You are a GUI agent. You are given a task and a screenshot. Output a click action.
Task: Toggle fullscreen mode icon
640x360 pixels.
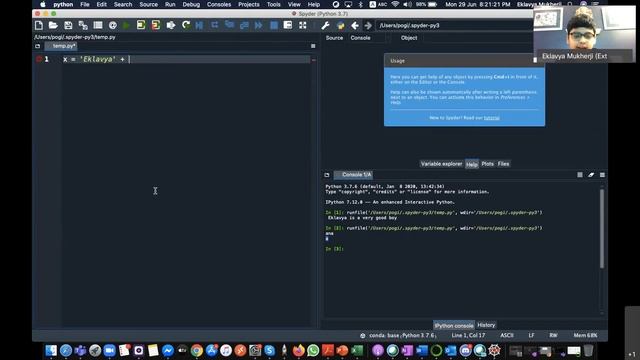pos(302,25)
